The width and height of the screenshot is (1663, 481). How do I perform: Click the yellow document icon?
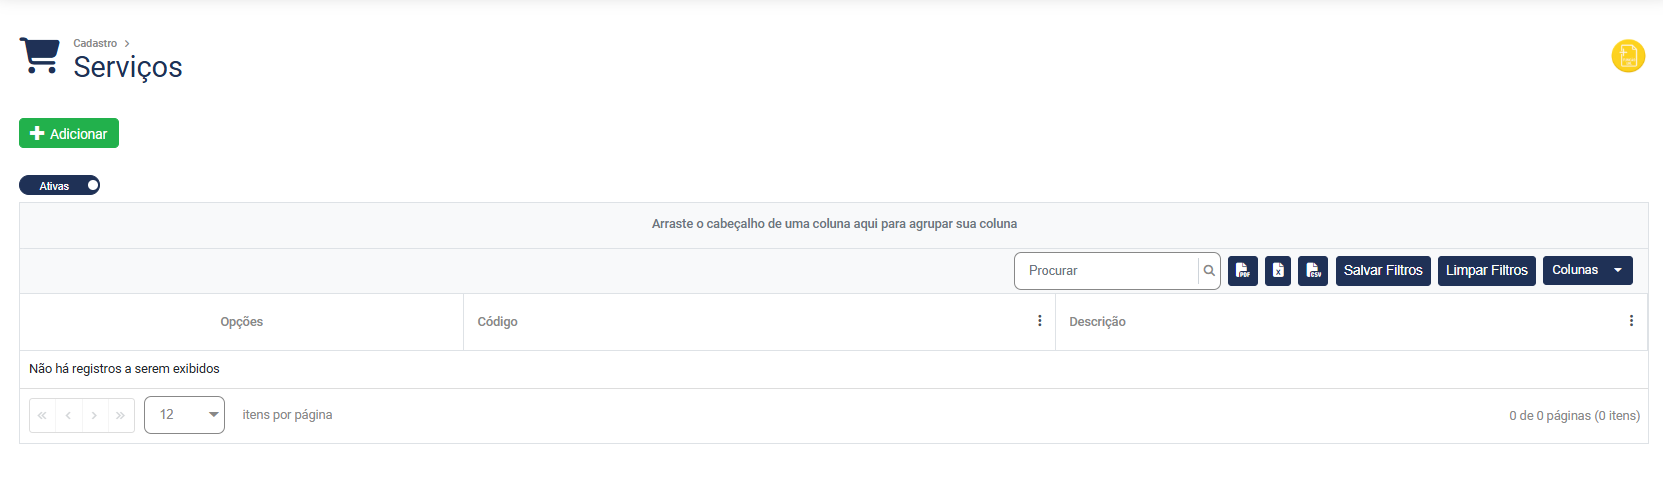click(x=1628, y=56)
